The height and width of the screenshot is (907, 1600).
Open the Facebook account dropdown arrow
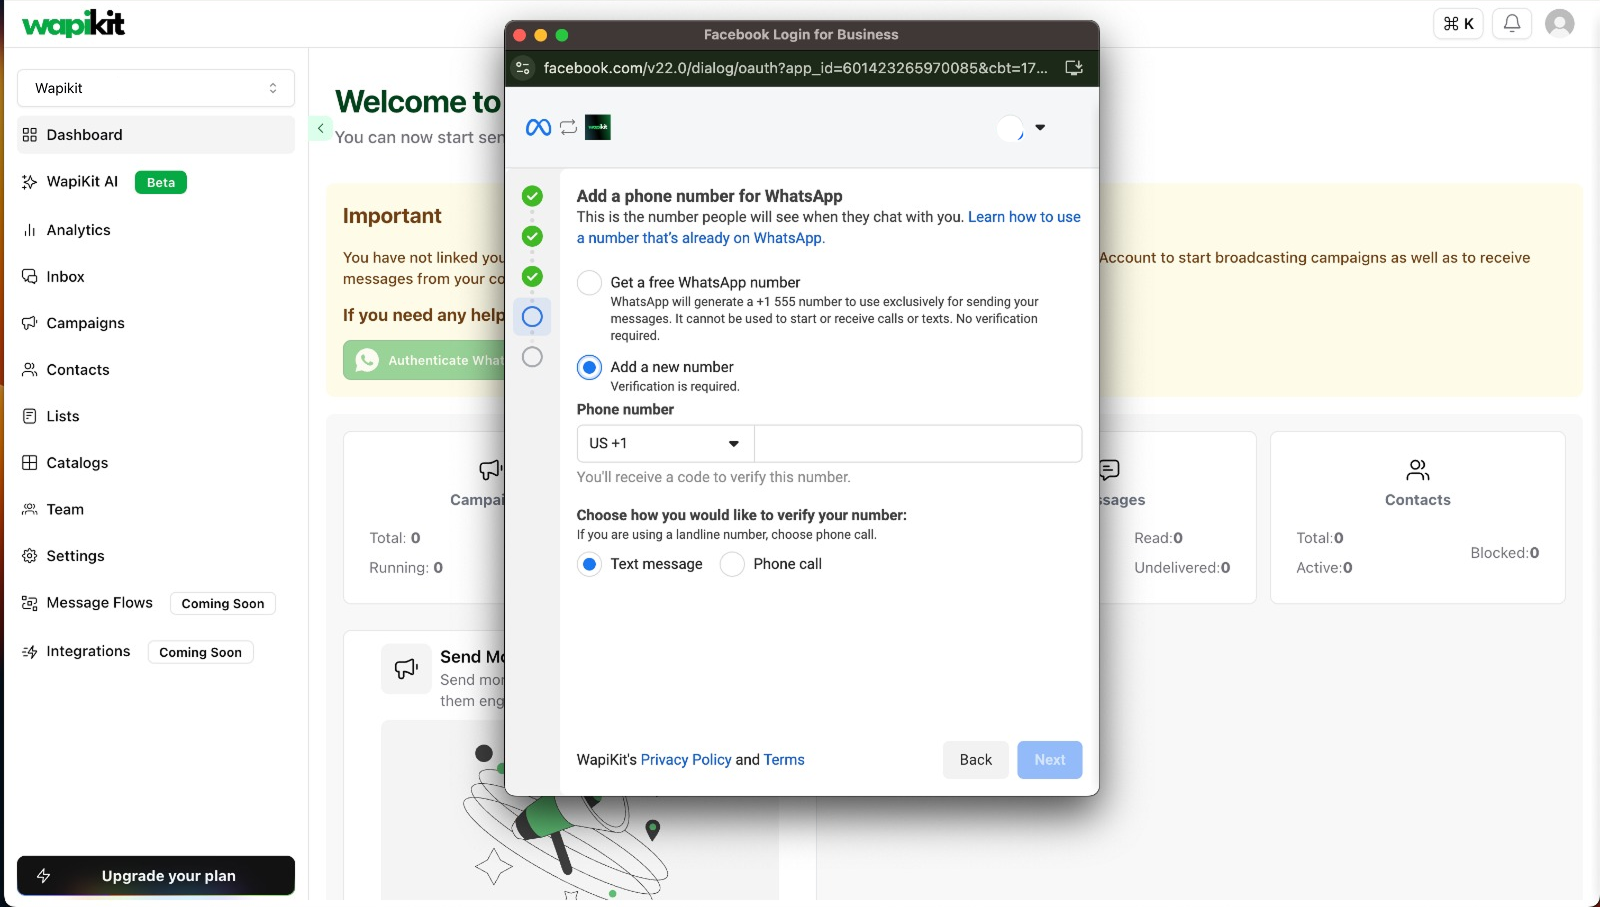(1040, 128)
